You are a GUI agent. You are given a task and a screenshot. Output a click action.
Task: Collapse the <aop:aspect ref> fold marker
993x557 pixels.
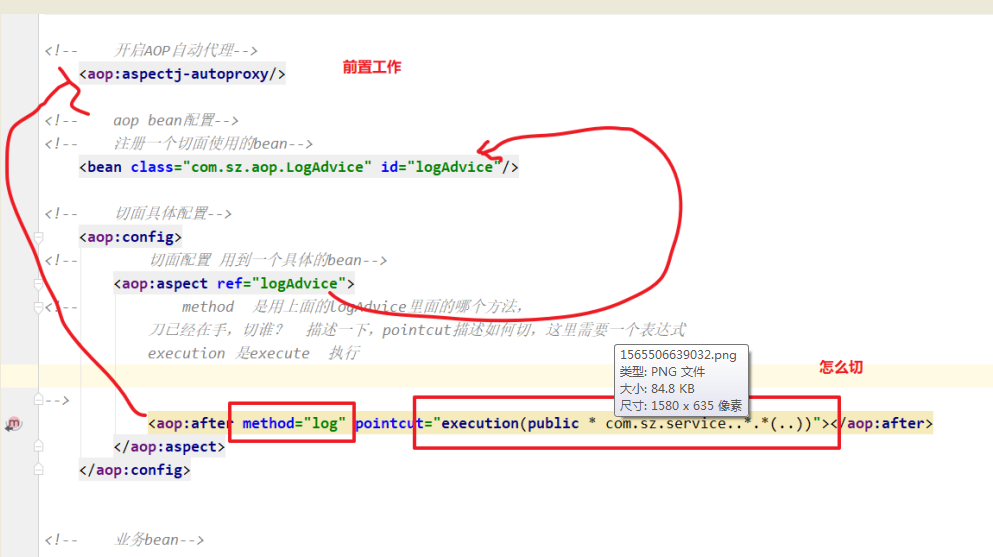[39, 284]
